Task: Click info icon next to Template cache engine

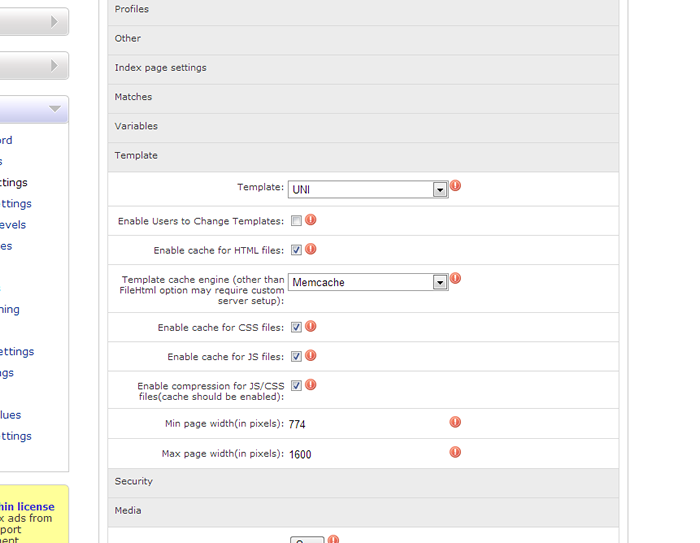Action: coord(455,279)
